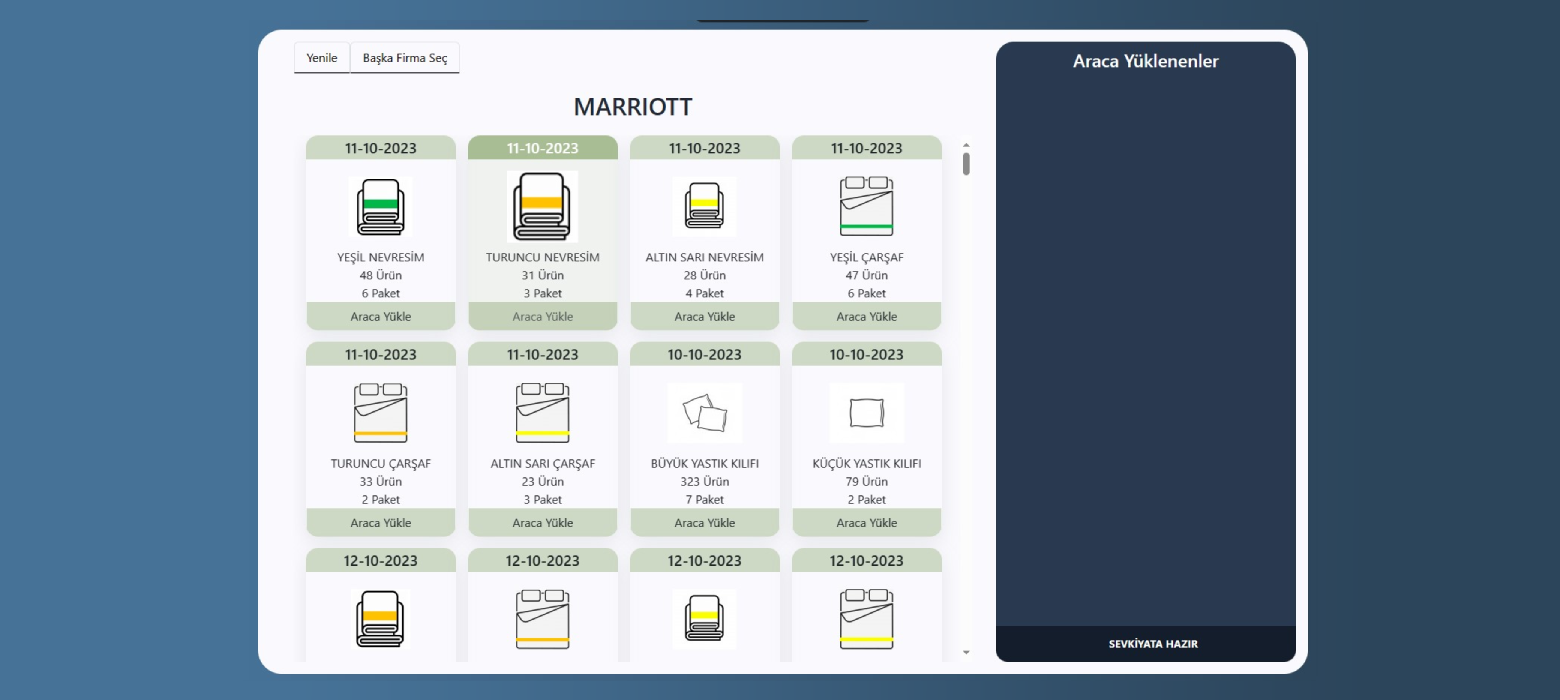Click the 'TURUNCU ÇARŞAF' label
Image resolution: width=1560 pixels, height=700 pixels.
pyautogui.click(x=381, y=463)
